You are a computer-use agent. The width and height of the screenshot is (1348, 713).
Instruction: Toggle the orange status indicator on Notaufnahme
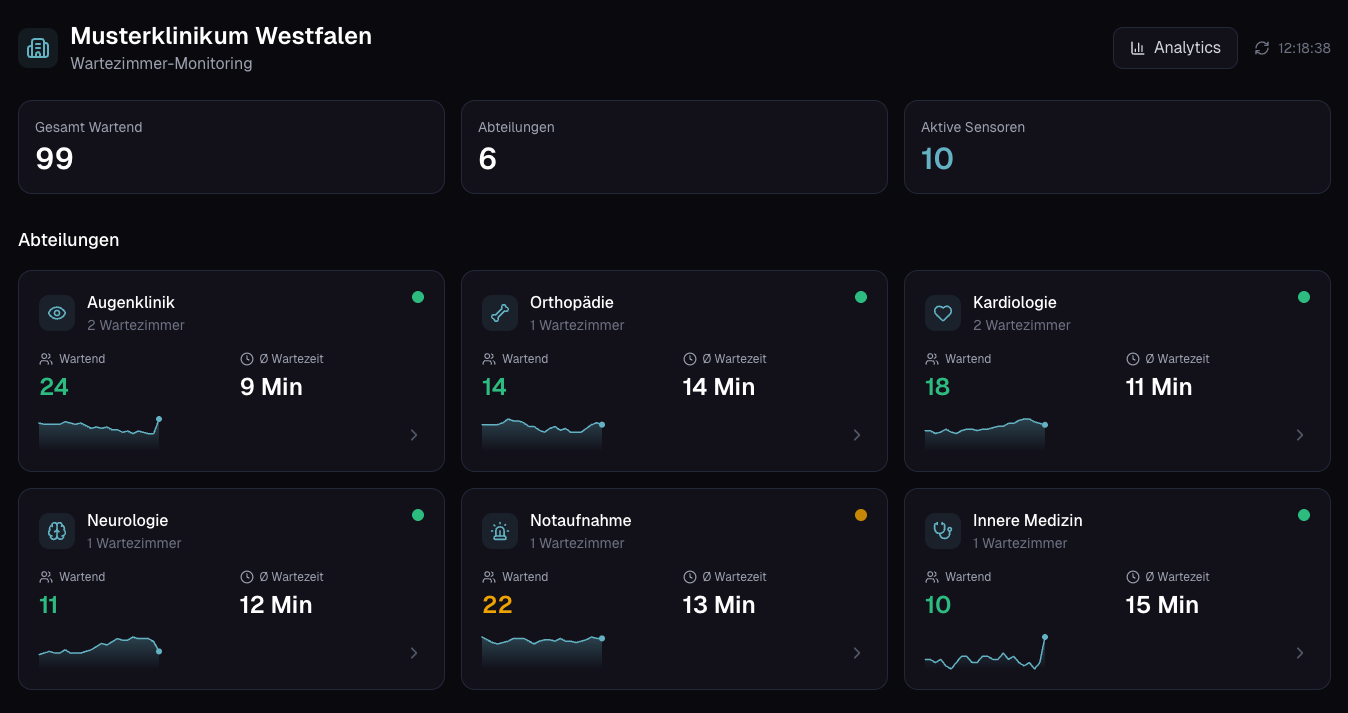(861, 515)
